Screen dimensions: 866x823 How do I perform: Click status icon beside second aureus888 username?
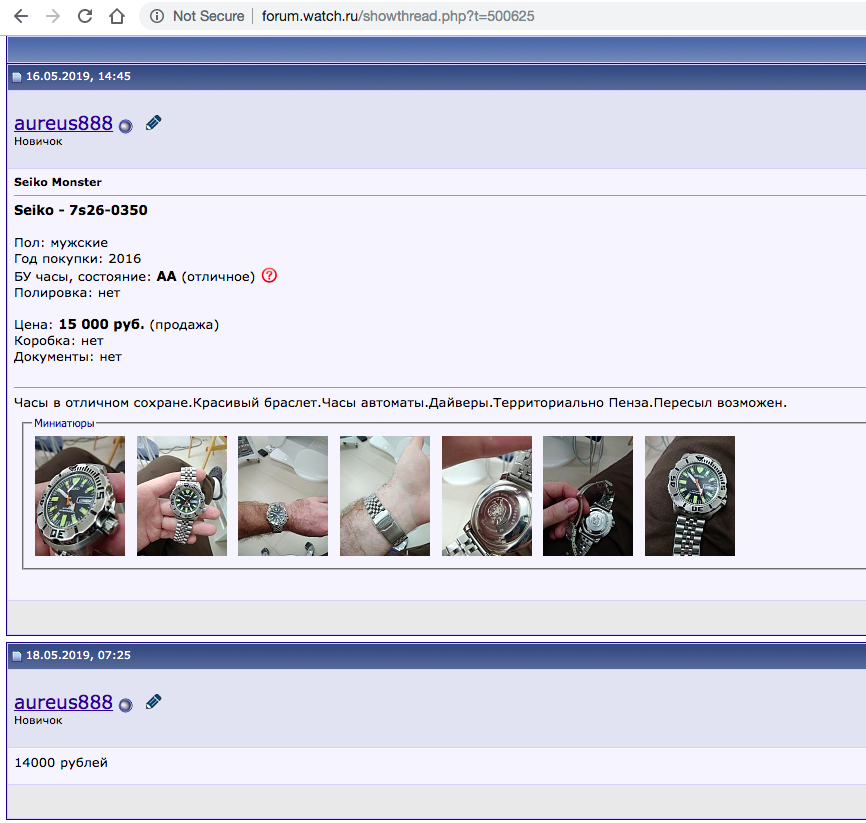(x=125, y=705)
